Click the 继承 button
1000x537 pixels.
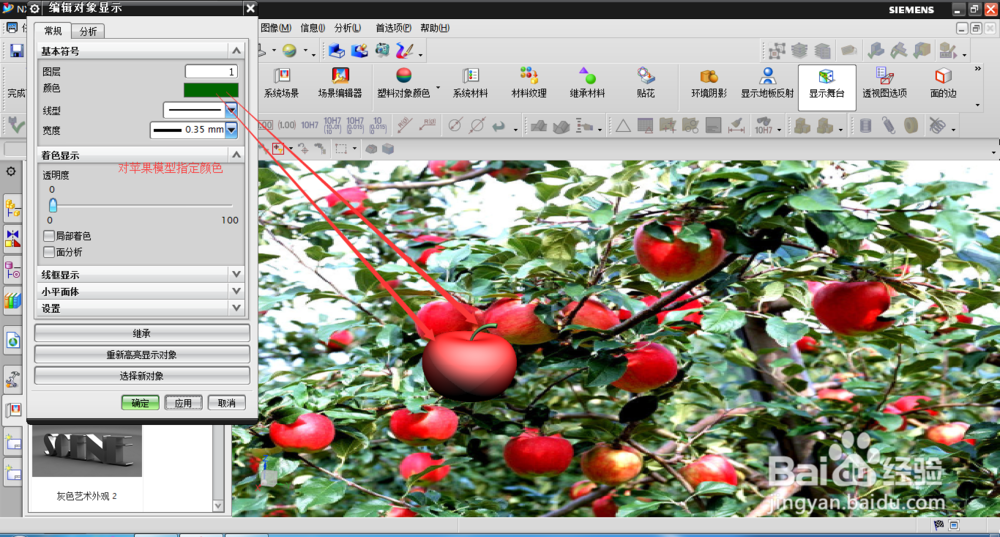[142, 333]
